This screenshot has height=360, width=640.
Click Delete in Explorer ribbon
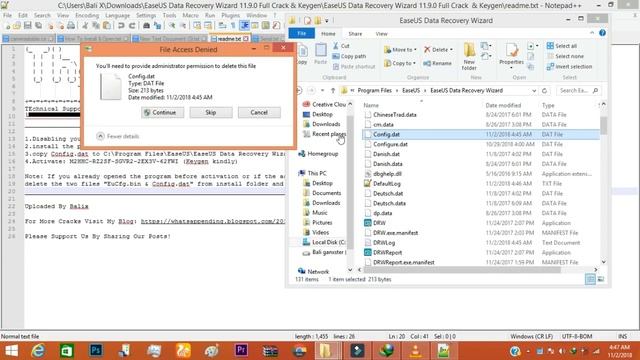[438, 50]
